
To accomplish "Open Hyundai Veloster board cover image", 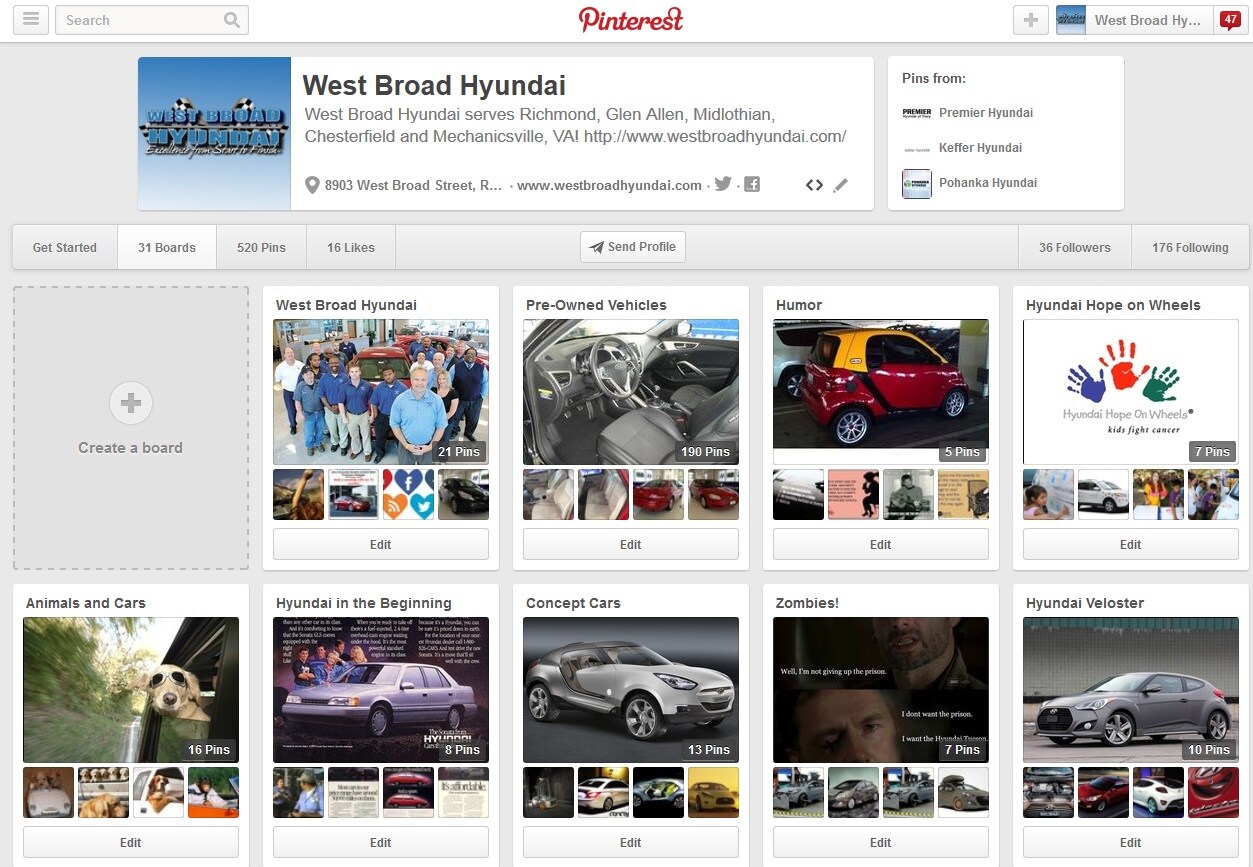I will click(x=1131, y=690).
